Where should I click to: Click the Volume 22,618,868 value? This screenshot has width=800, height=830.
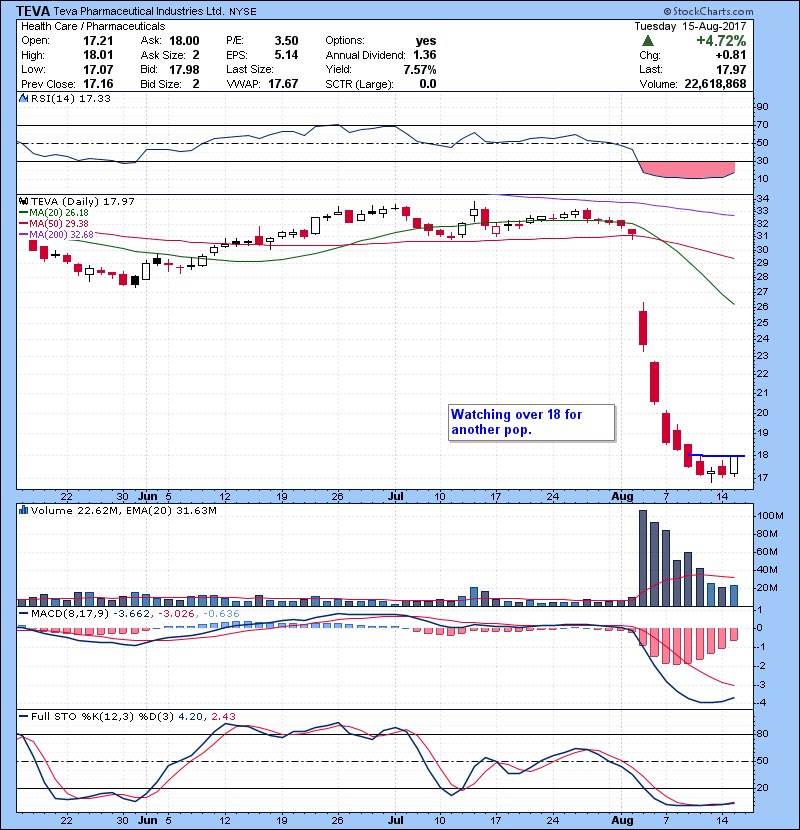(715, 84)
